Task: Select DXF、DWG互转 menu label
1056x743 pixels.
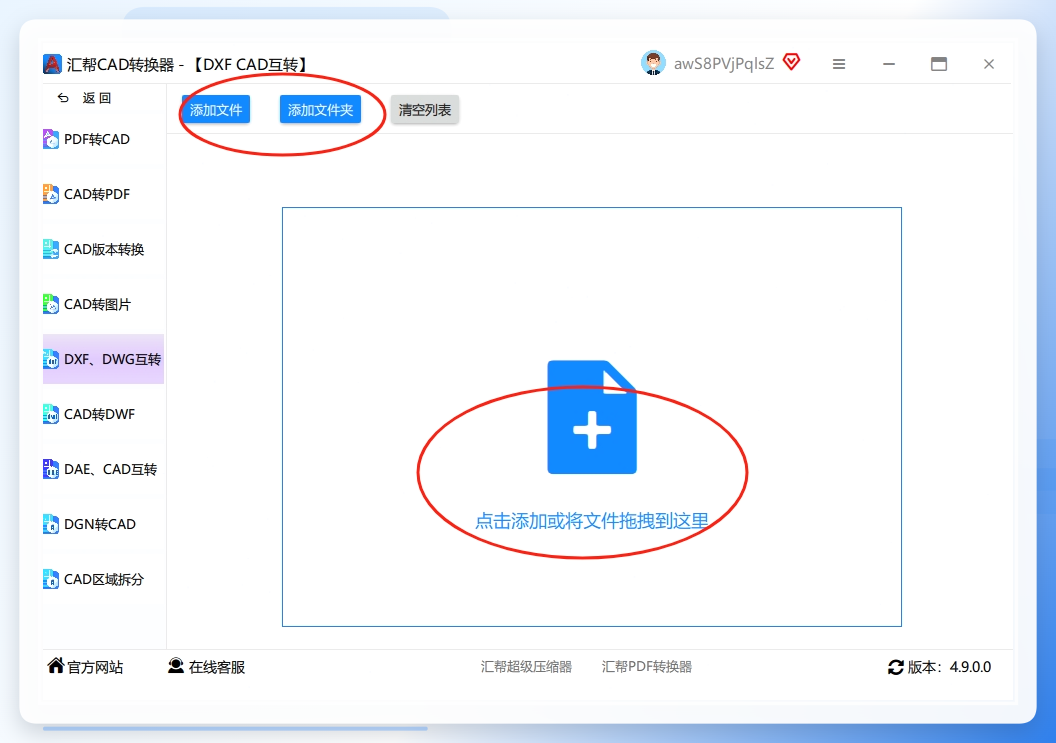Action: pyautogui.click(x=112, y=359)
